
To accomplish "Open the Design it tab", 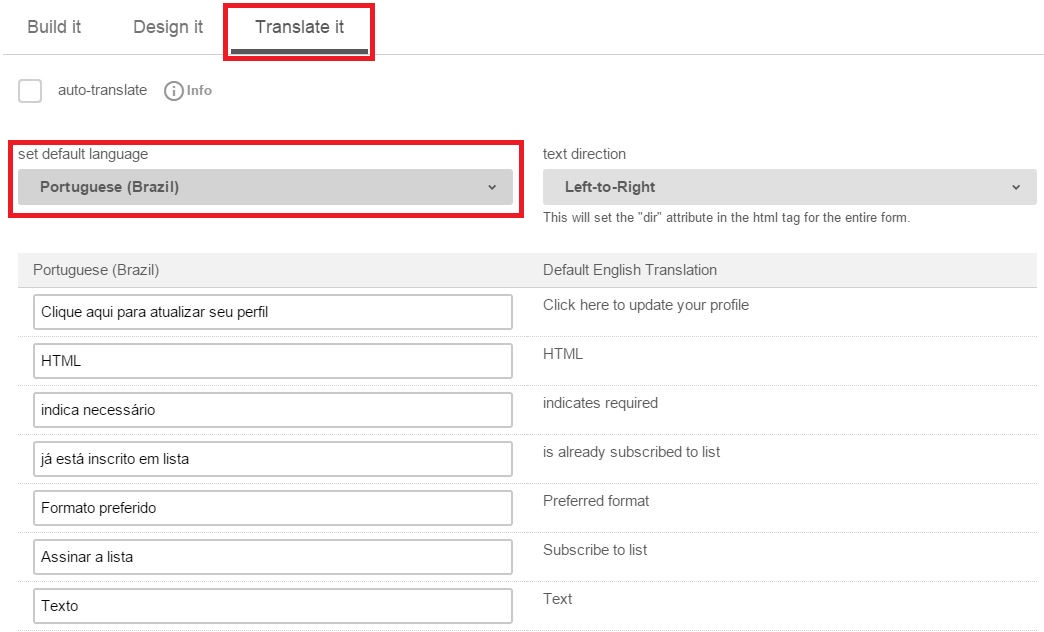I will tap(168, 27).
